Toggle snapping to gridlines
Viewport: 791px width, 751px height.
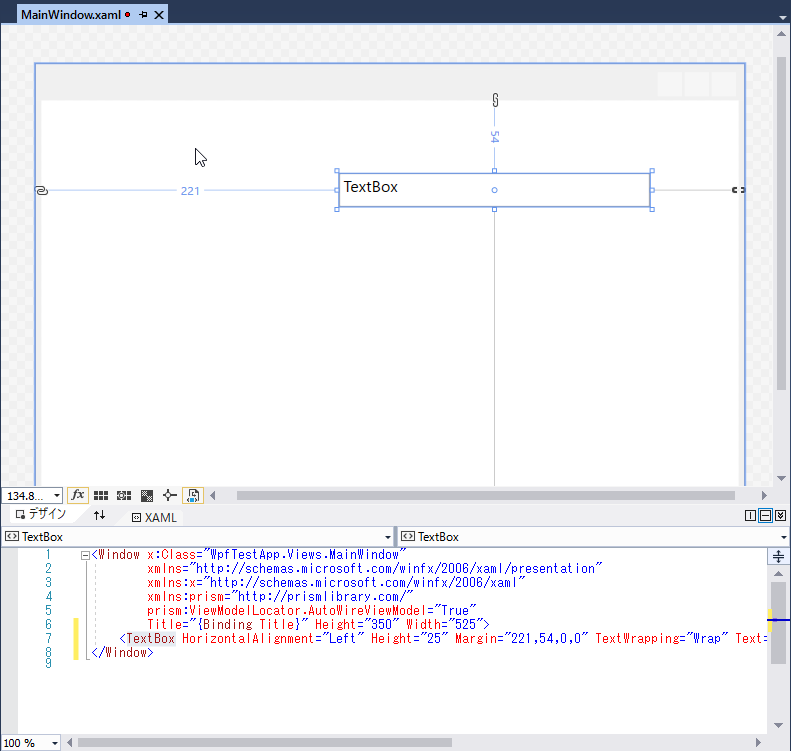pos(124,496)
